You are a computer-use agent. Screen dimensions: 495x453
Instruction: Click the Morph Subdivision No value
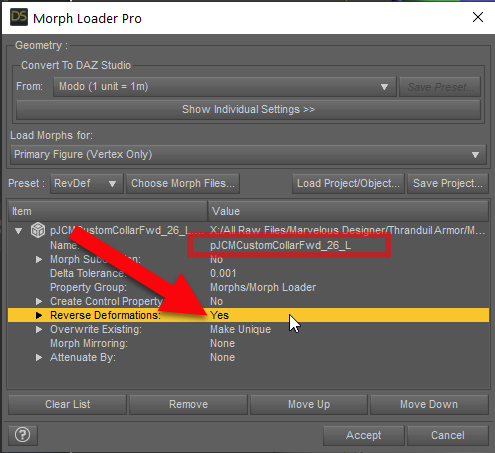pyautogui.click(x=216, y=259)
